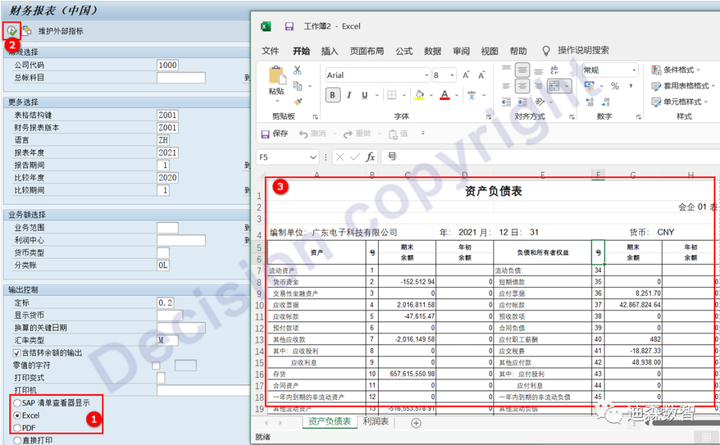
Task: Click the 资产负债表 title cell
Action: (x=493, y=191)
